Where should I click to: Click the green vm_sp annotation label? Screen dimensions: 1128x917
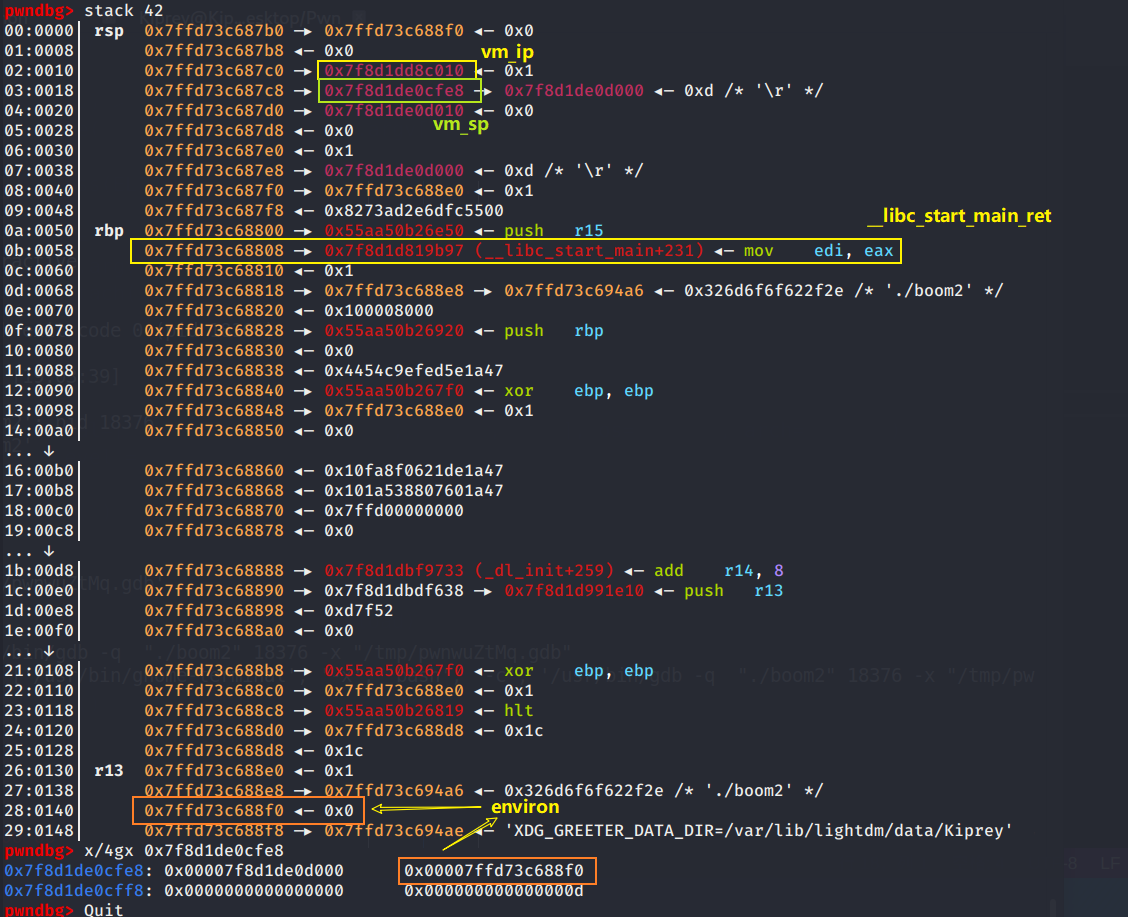[x=461, y=126]
